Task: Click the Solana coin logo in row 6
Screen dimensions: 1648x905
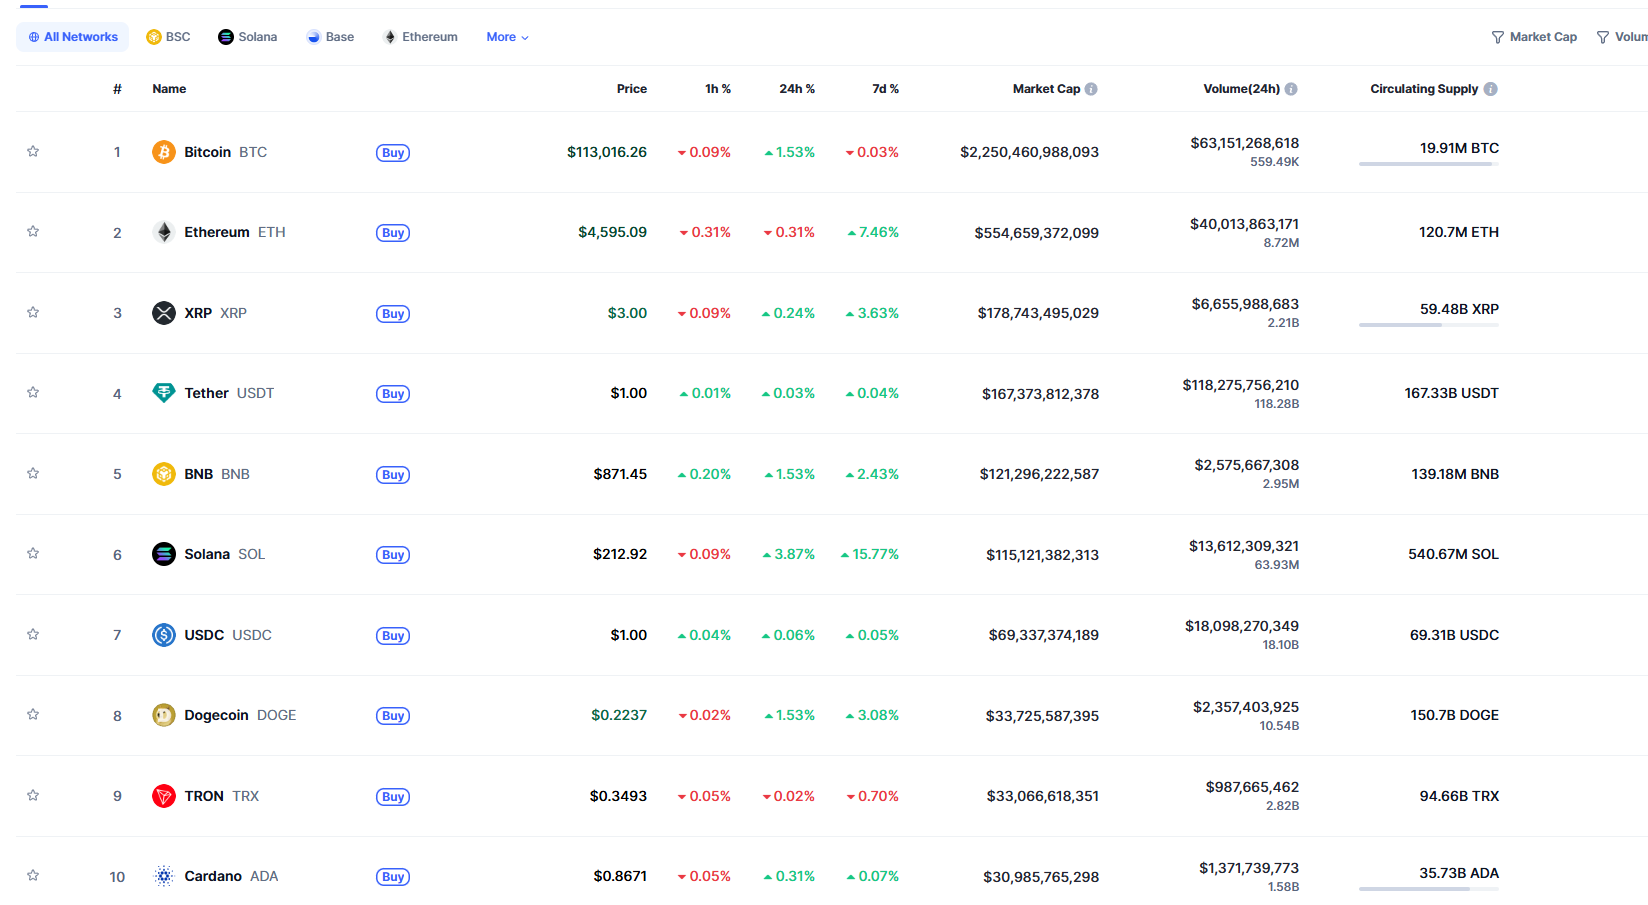Action: click(x=164, y=554)
